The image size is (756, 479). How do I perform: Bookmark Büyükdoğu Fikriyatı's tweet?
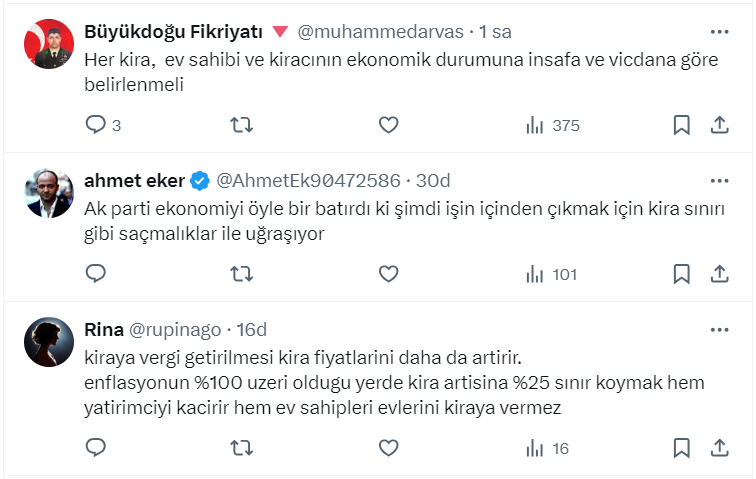click(x=681, y=125)
